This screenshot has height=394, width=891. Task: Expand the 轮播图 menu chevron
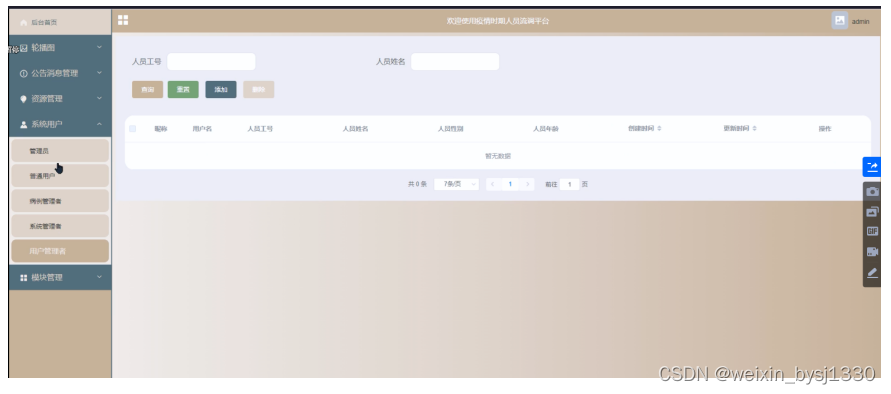99,48
